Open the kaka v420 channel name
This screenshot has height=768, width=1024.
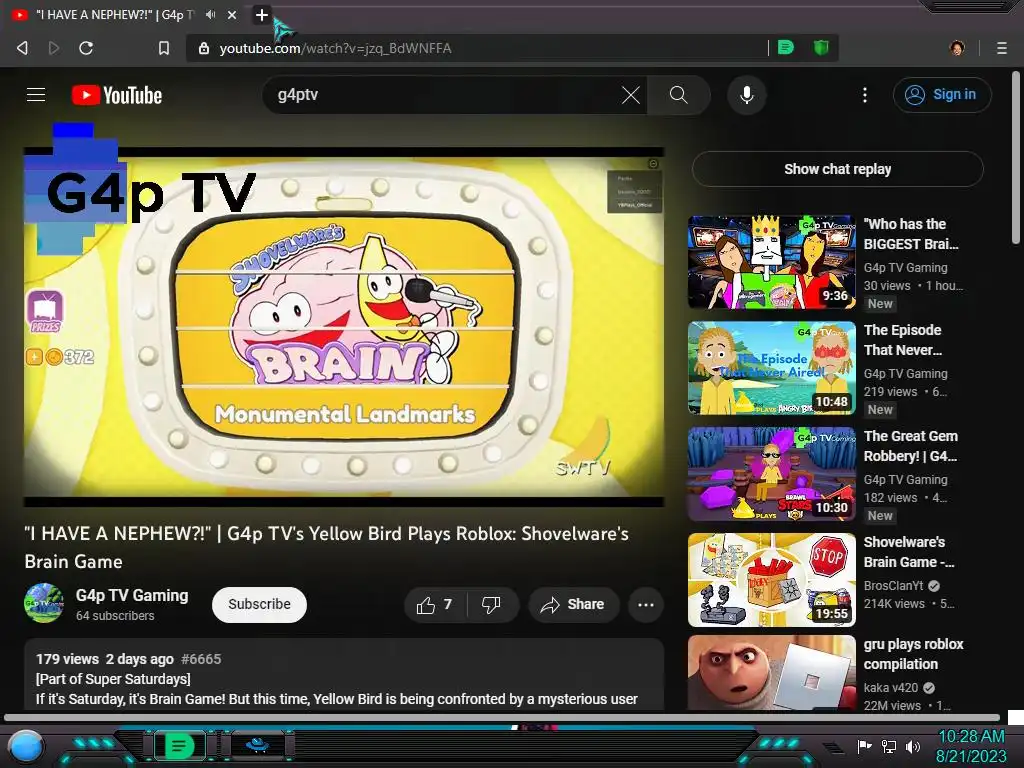coord(891,688)
